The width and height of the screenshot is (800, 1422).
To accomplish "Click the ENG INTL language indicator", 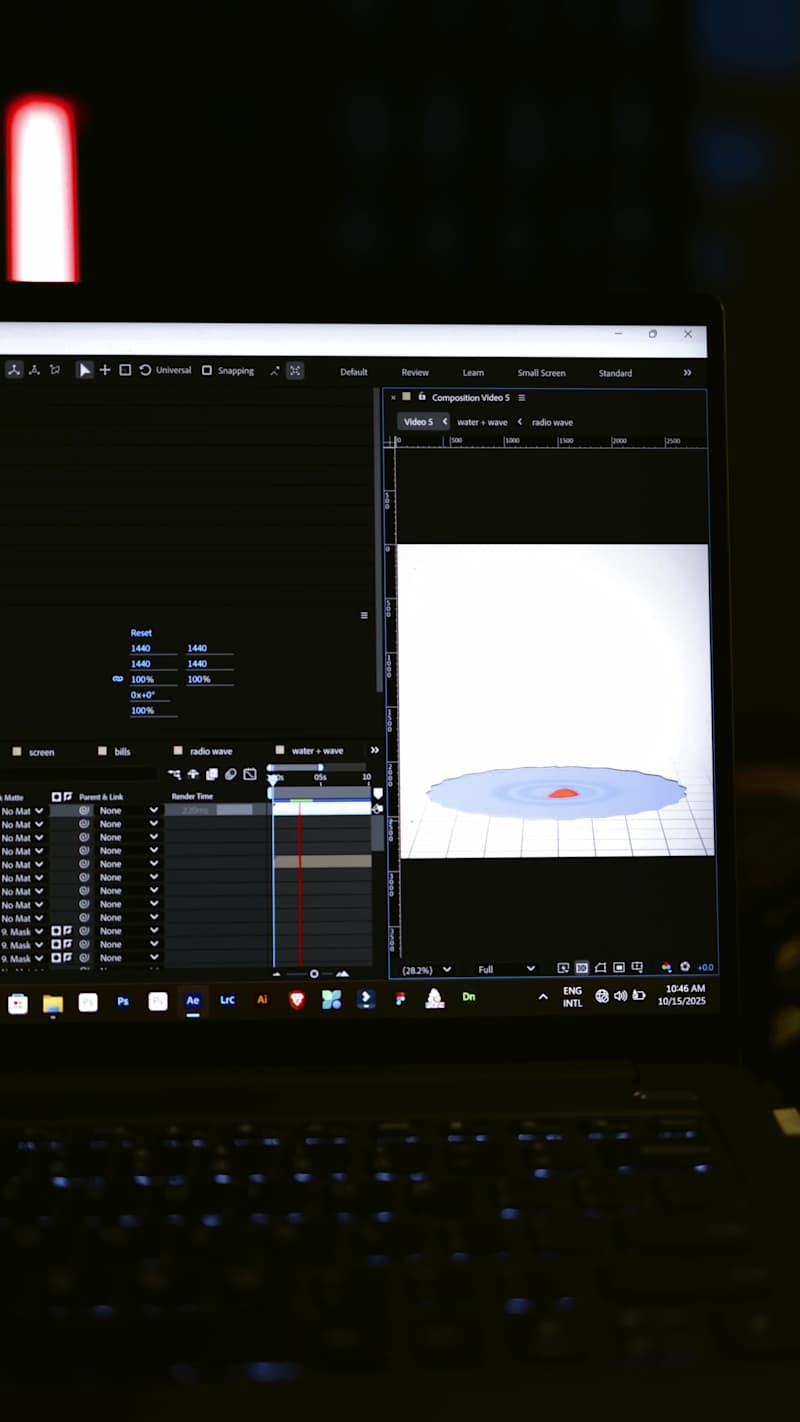I will coord(572,997).
